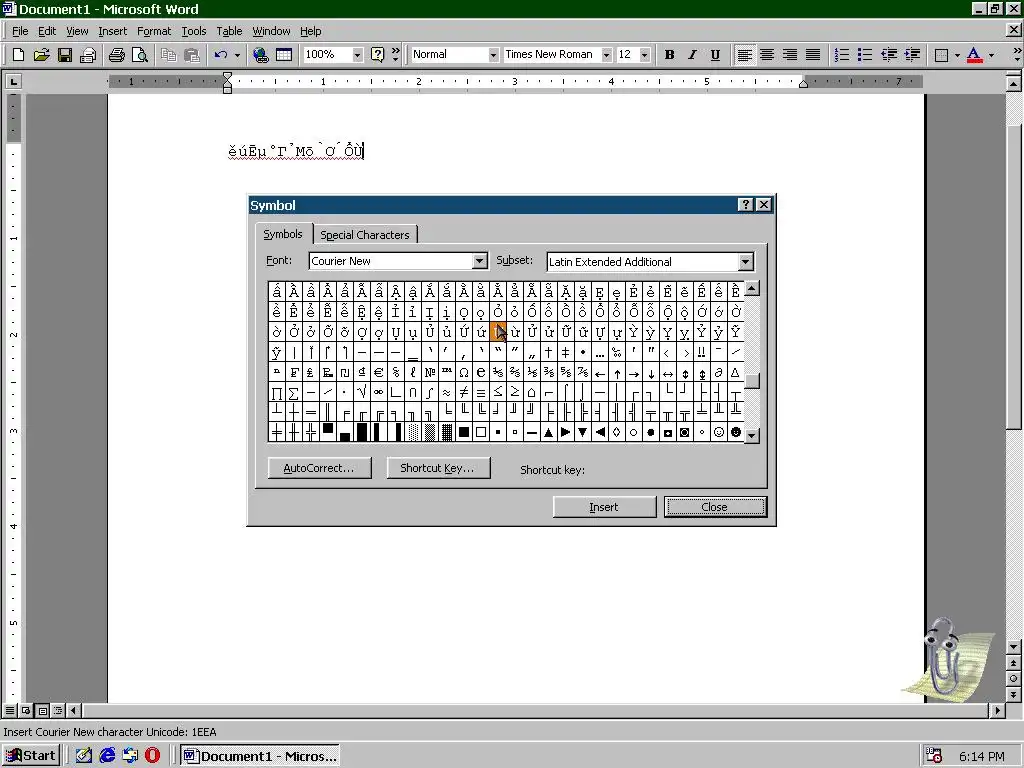Image resolution: width=1024 pixels, height=768 pixels.
Task: Click Close button in Symbol dialog
Action: point(715,507)
